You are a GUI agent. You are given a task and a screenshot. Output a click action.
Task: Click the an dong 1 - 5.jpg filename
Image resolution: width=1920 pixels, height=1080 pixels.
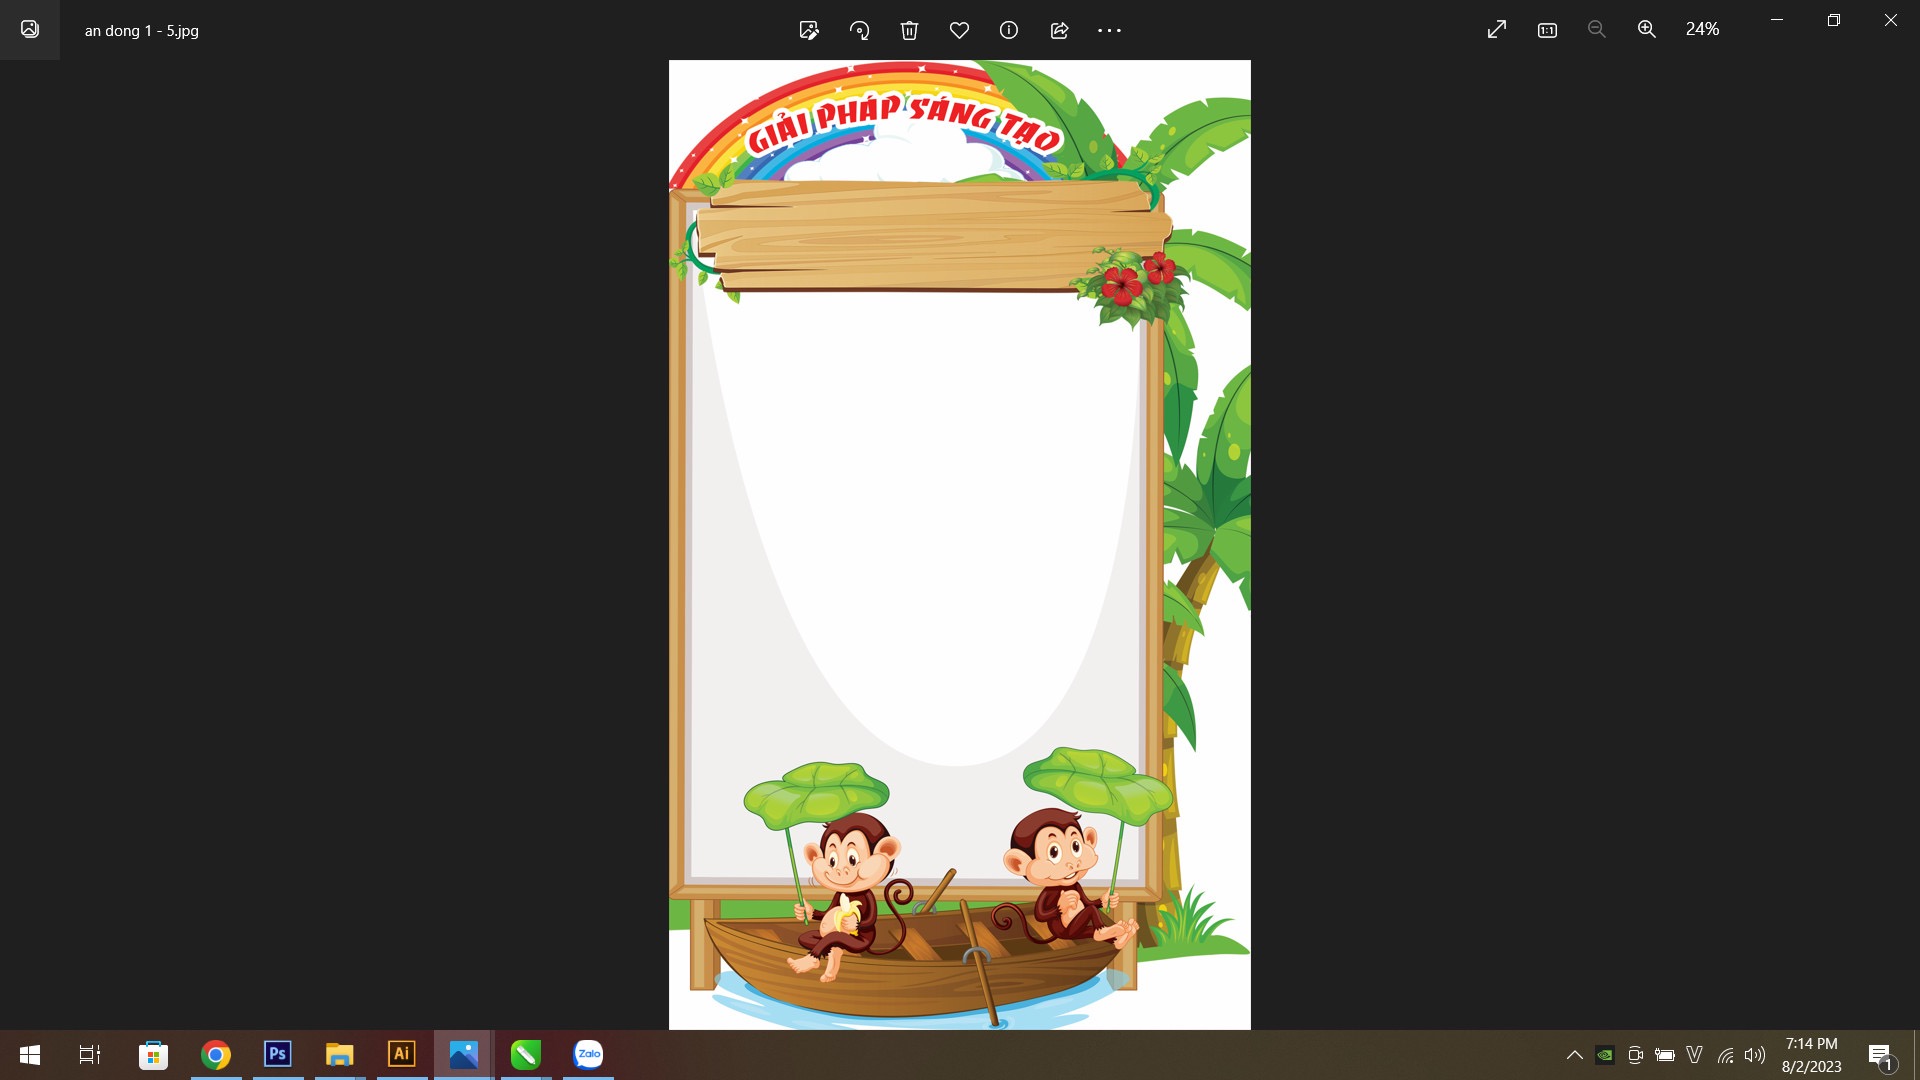click(142, 31)
